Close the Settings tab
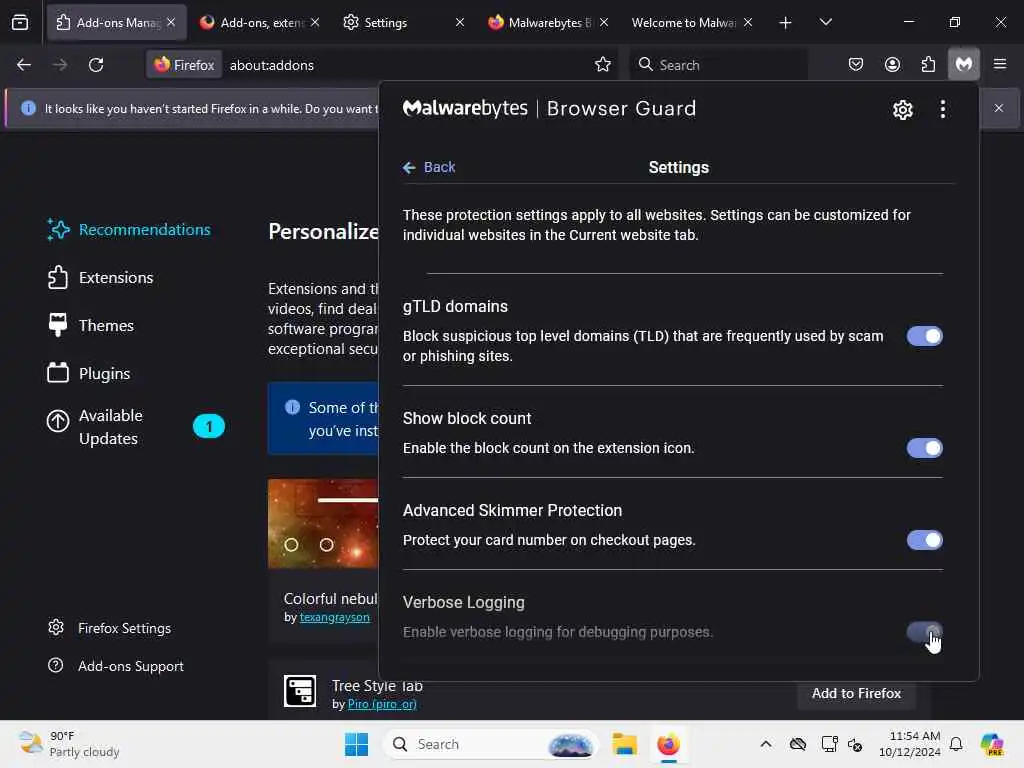This screenshot has width=1024, height=768. (x=460, y=22)
